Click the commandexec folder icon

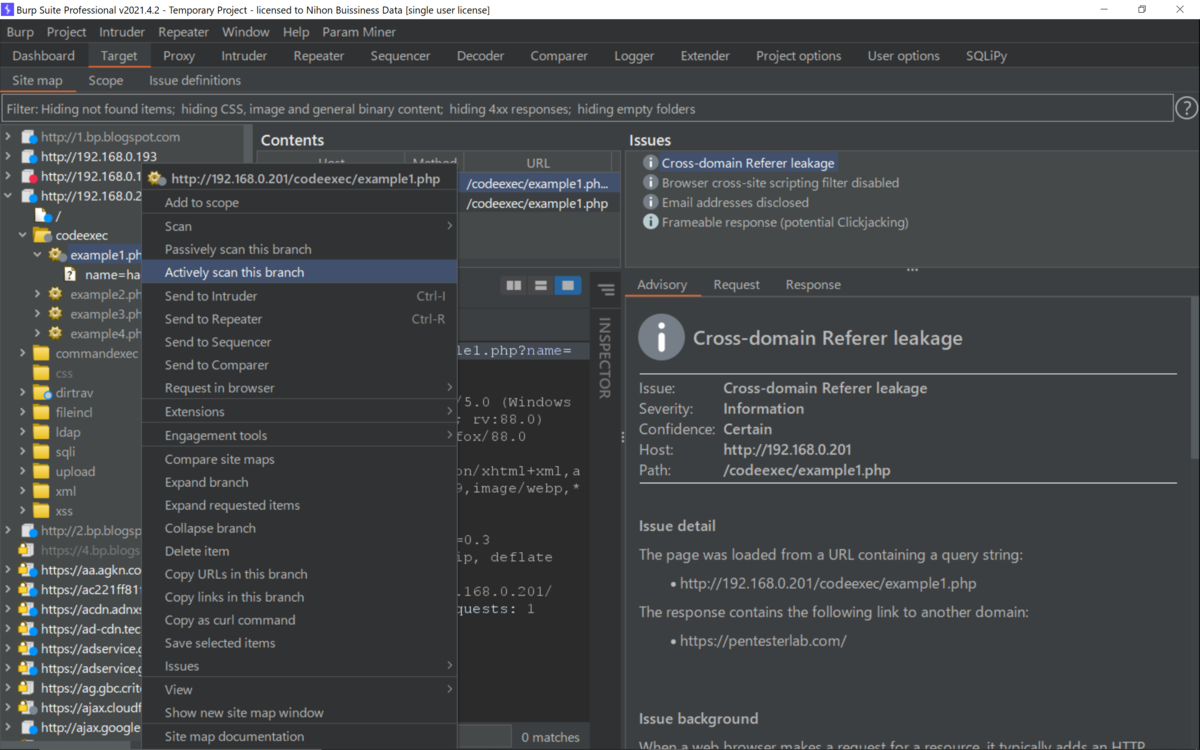[x=42, y=354]
